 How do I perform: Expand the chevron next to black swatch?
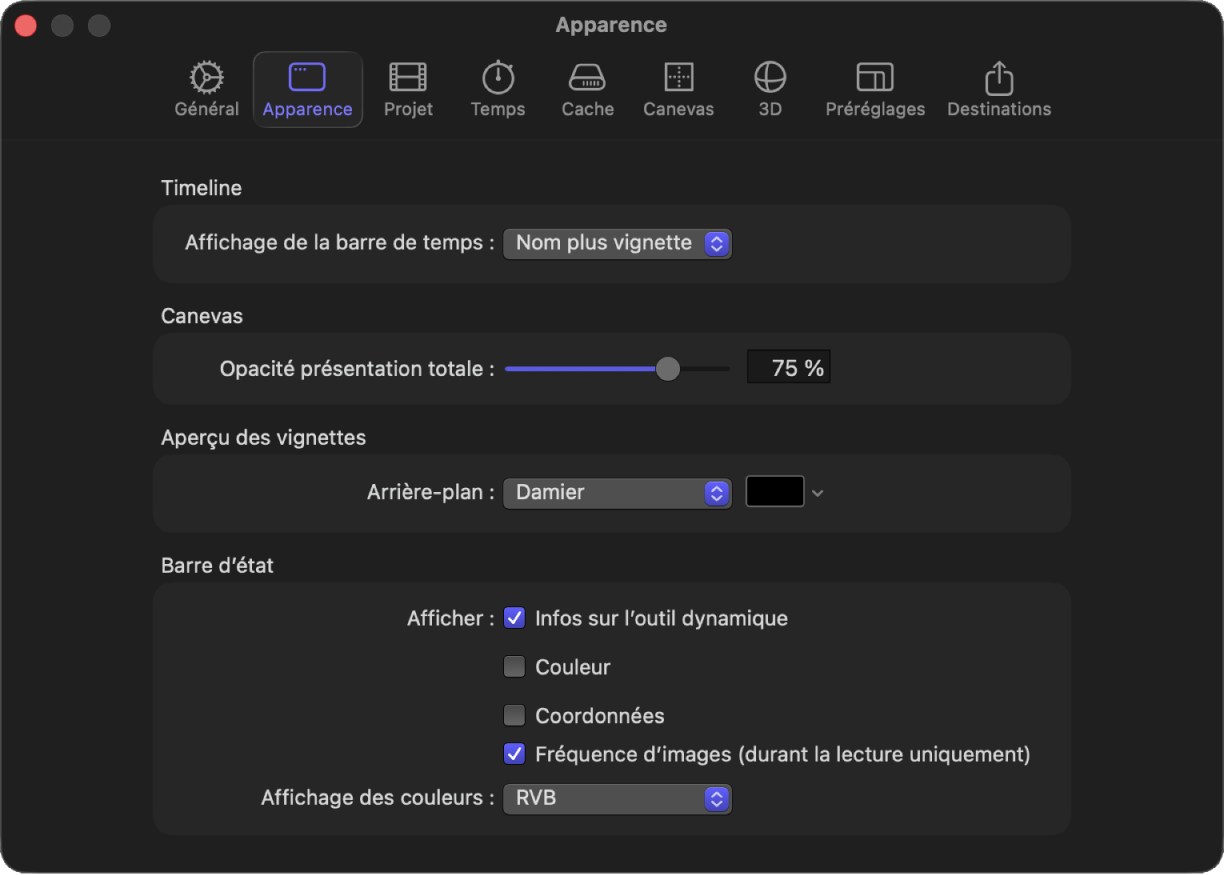coord(818,493)
